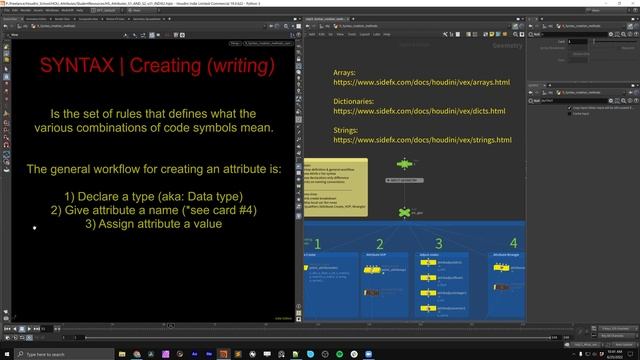Open the gear menu in the lower parameter pane
This screenshot has height=360, width=640.
point(611,100)
